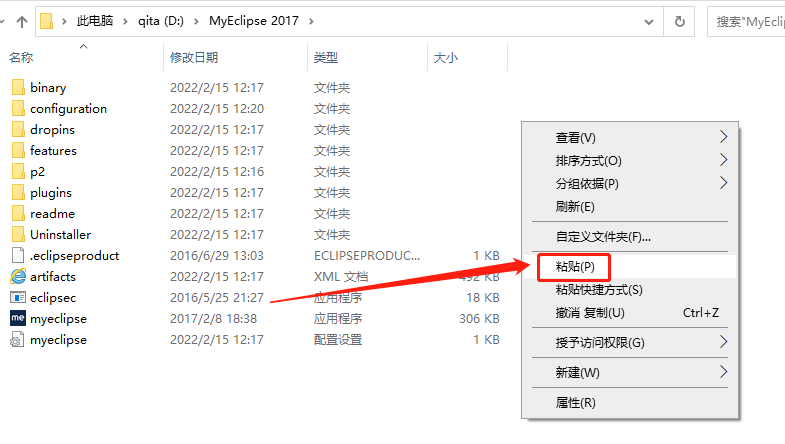Image resolution: width=785 pixels, height=444 pixels.
Task: Sort by 修改日期 column header
Action: coord(194,58)
